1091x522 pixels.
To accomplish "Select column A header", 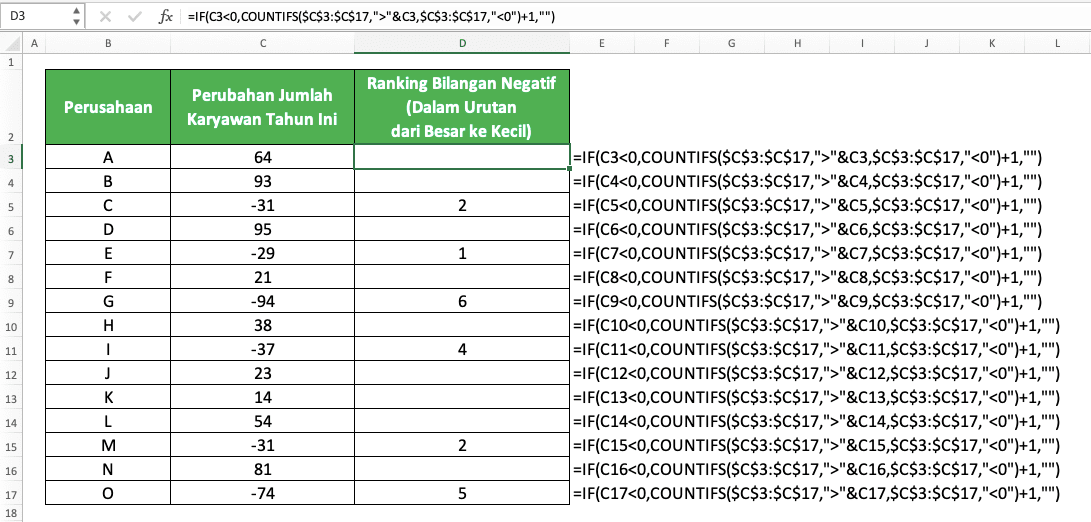I will [x=33, y=44].
